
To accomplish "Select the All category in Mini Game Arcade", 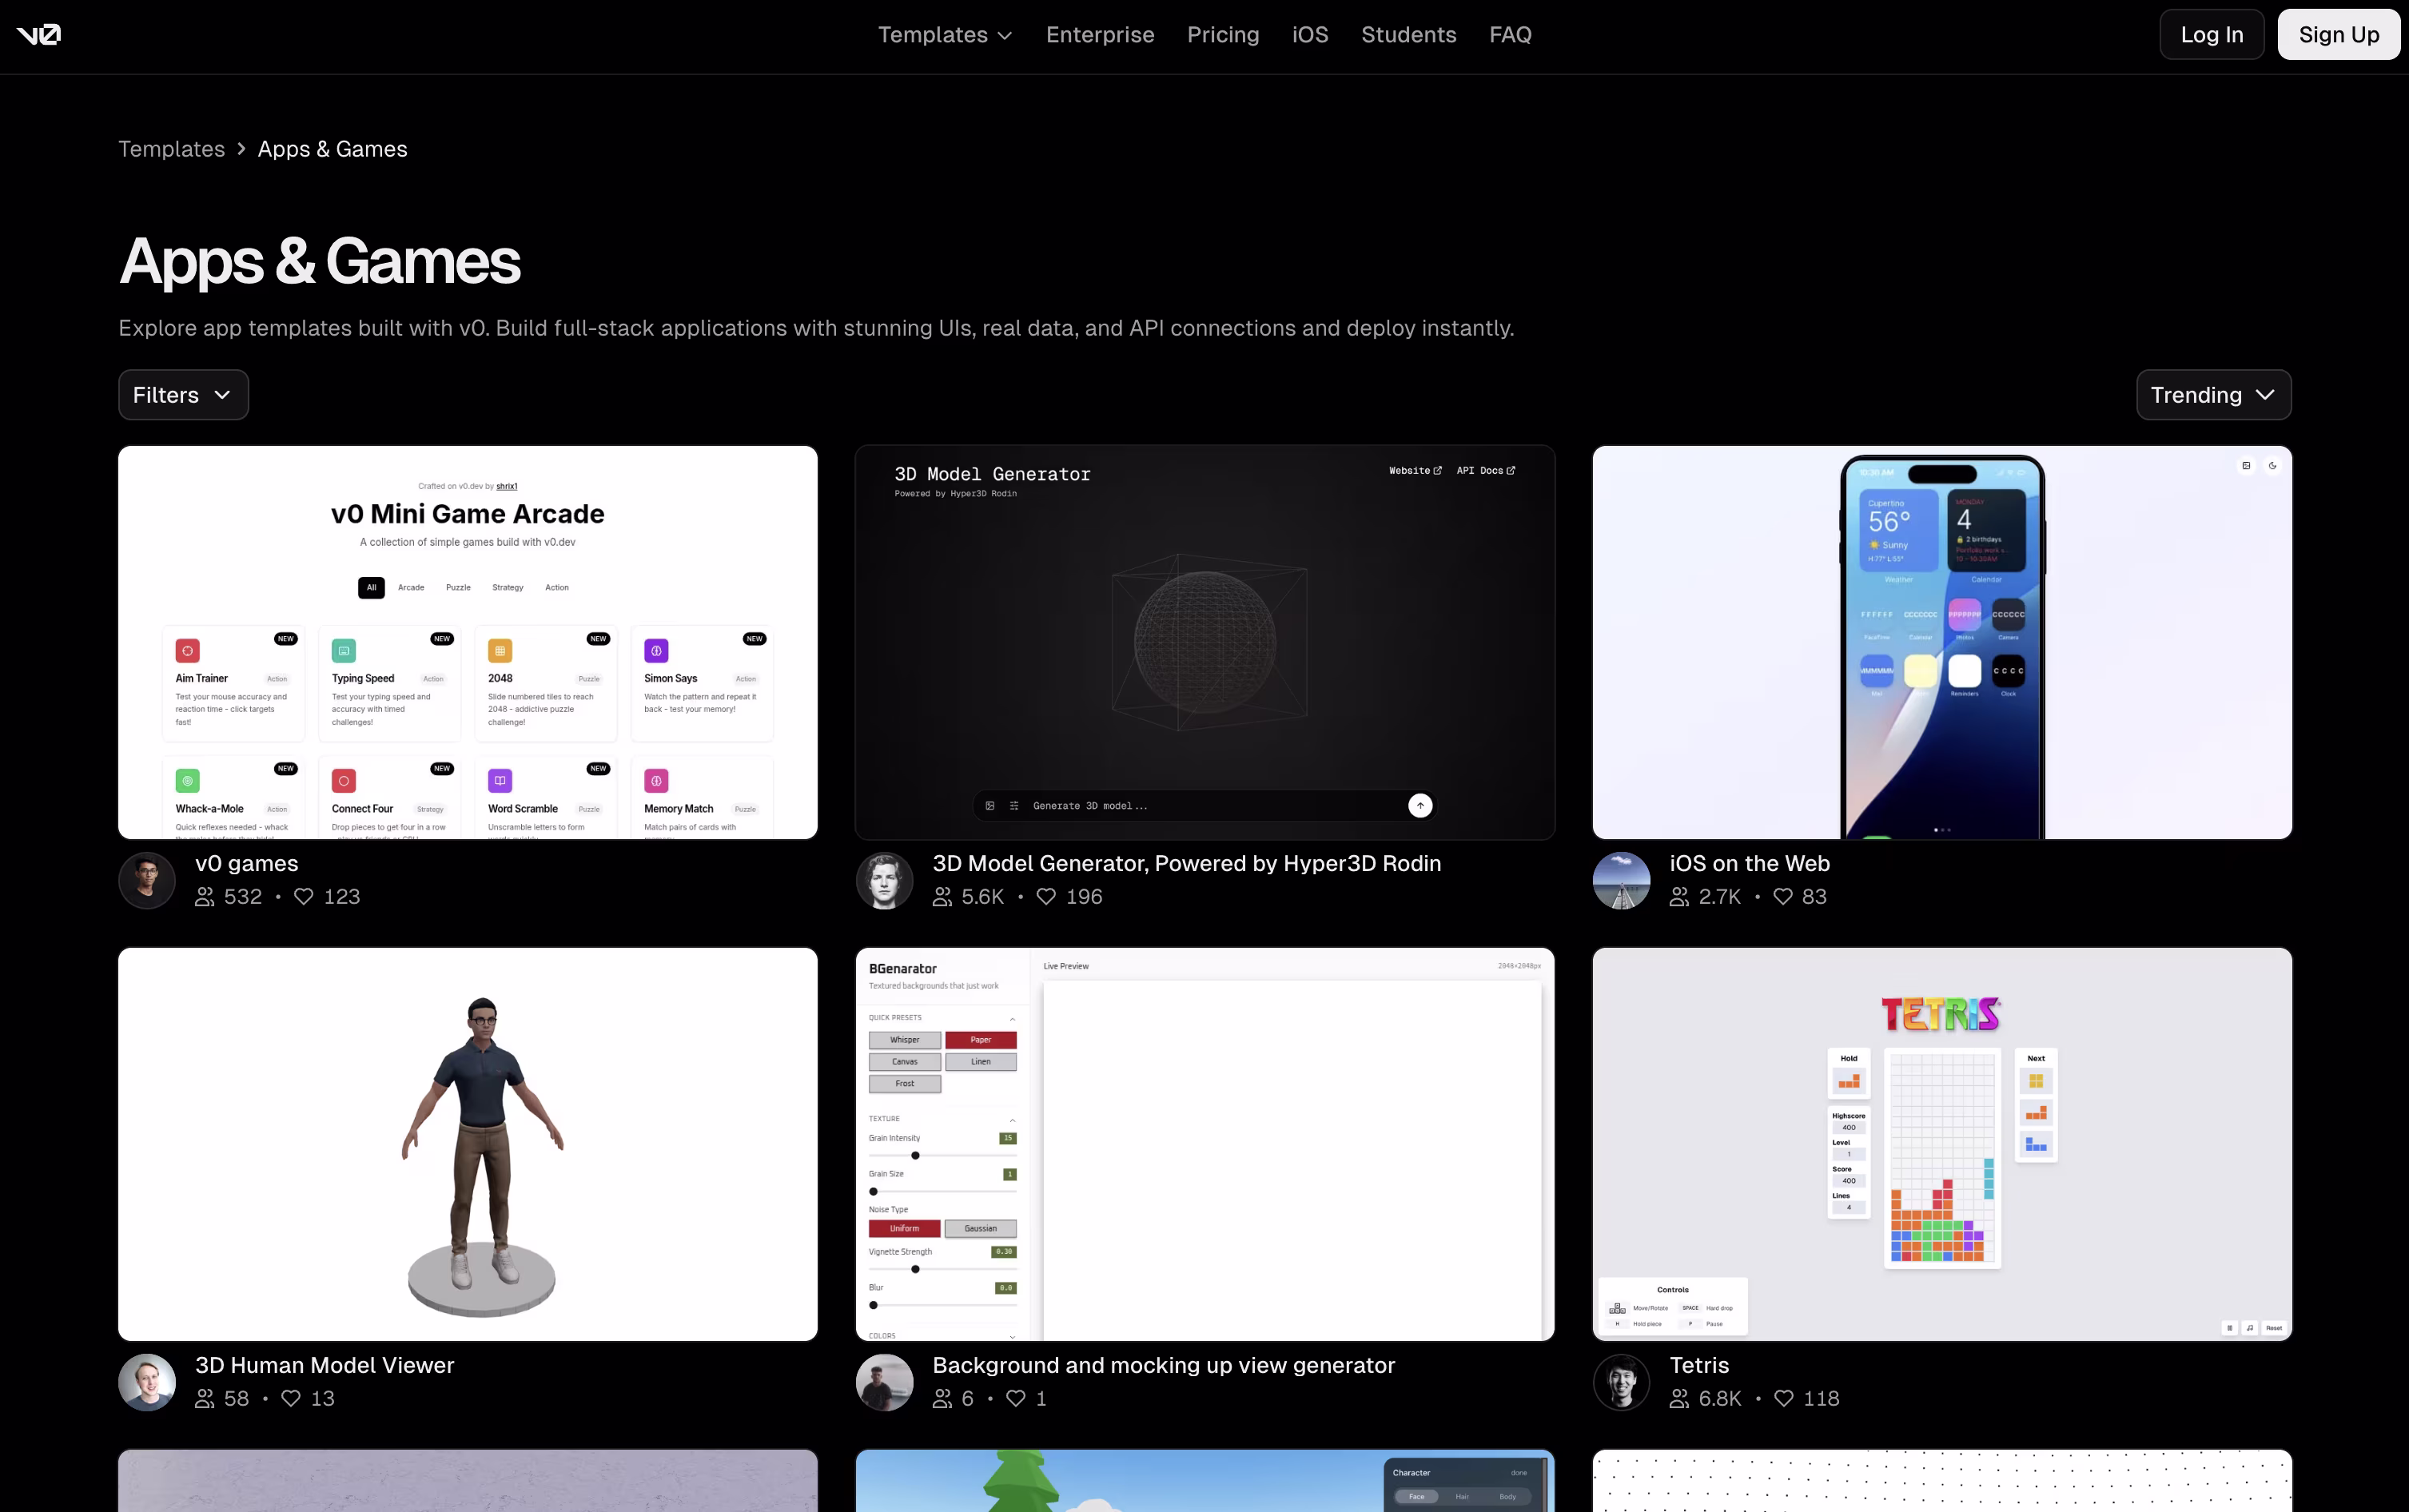I will pyautogui.click(x=371, y=588).
